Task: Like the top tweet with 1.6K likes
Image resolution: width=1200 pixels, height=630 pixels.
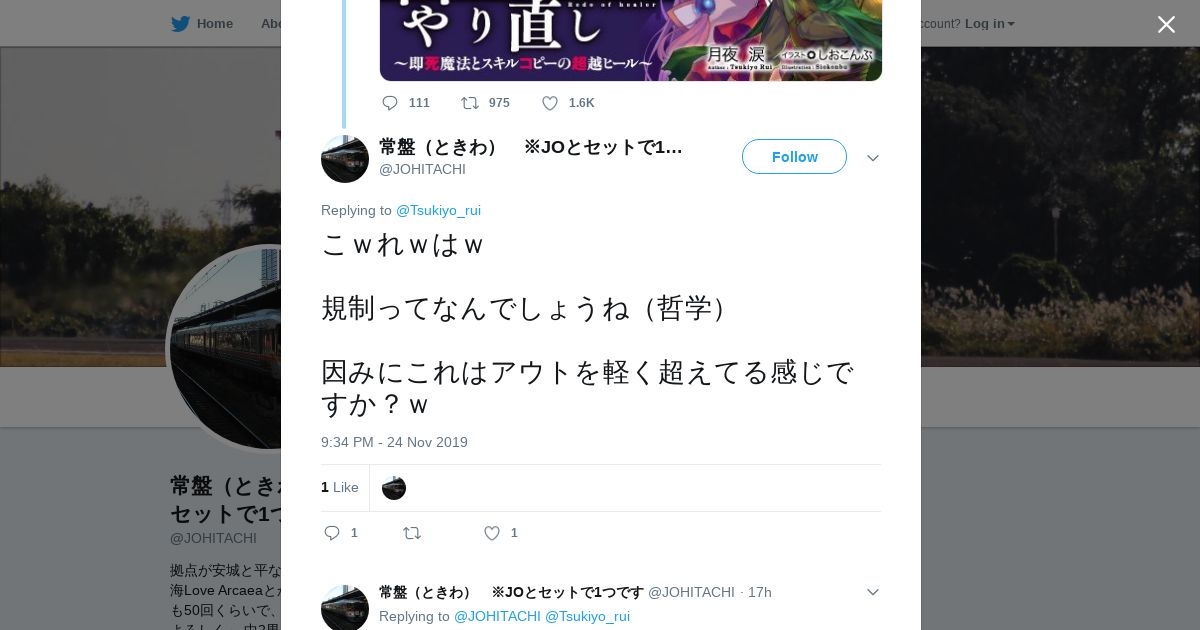Action: pyautogui.click(x=550, y=103)
